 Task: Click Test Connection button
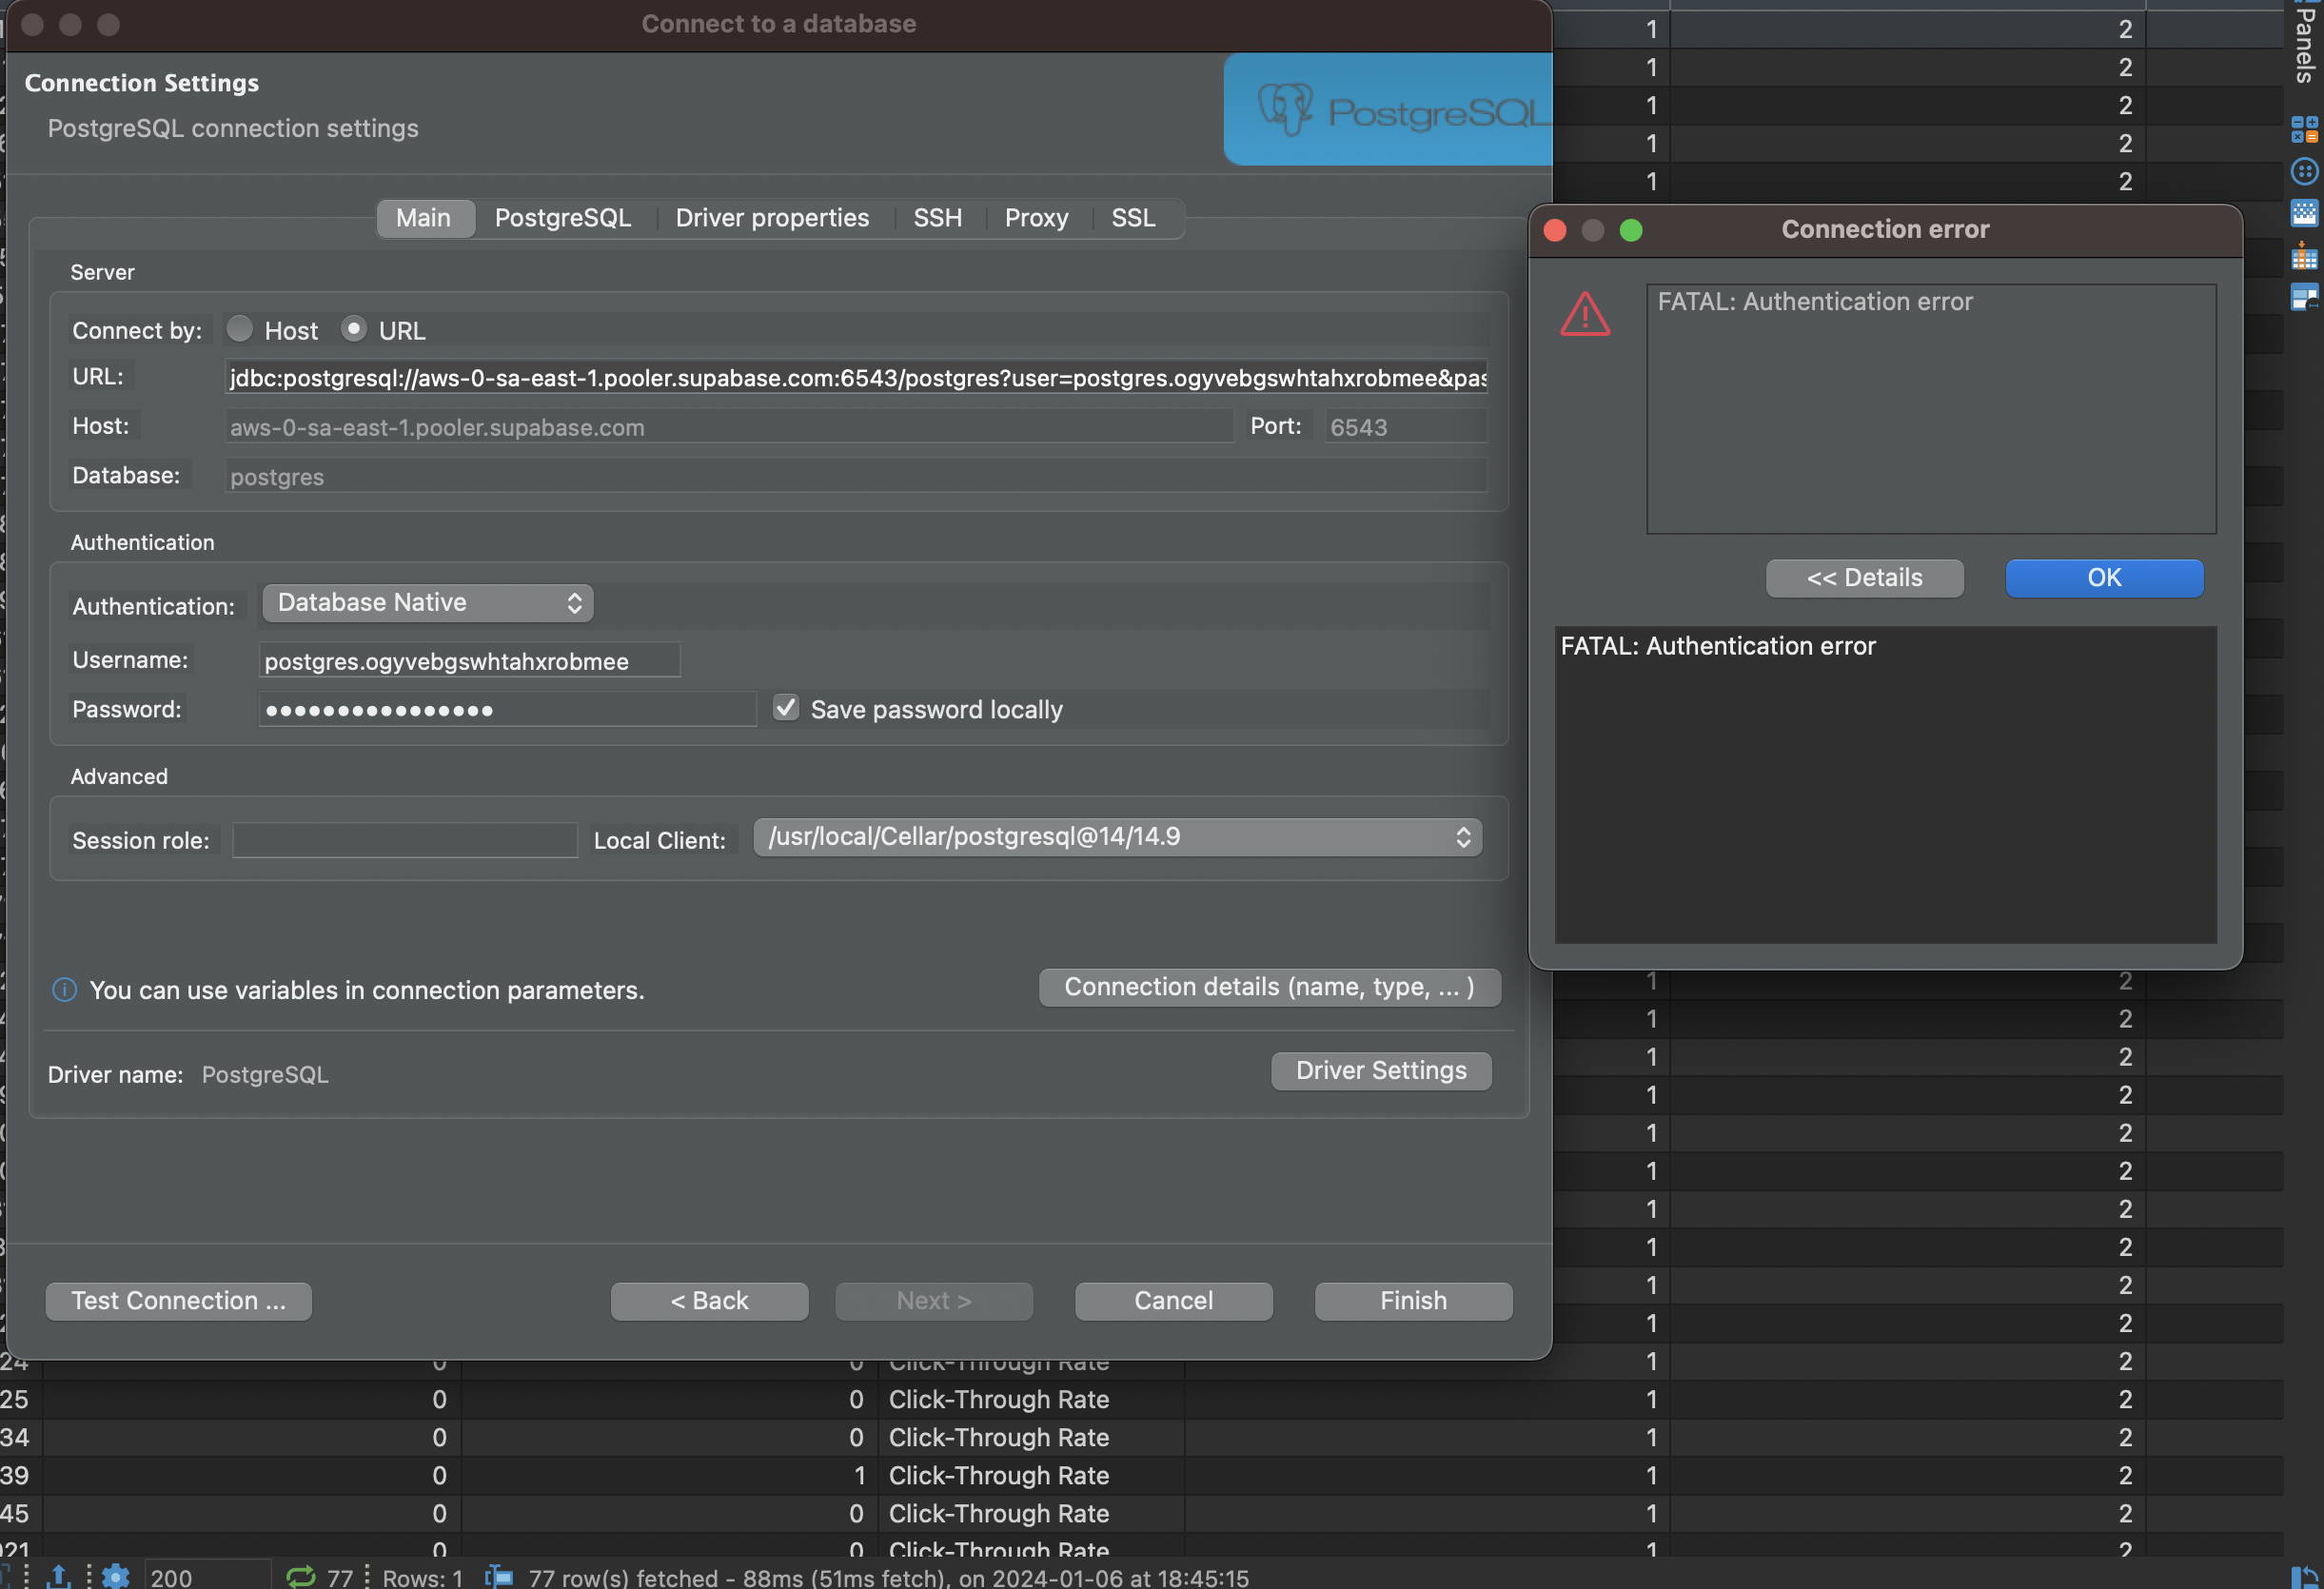tap(178, 1300)
